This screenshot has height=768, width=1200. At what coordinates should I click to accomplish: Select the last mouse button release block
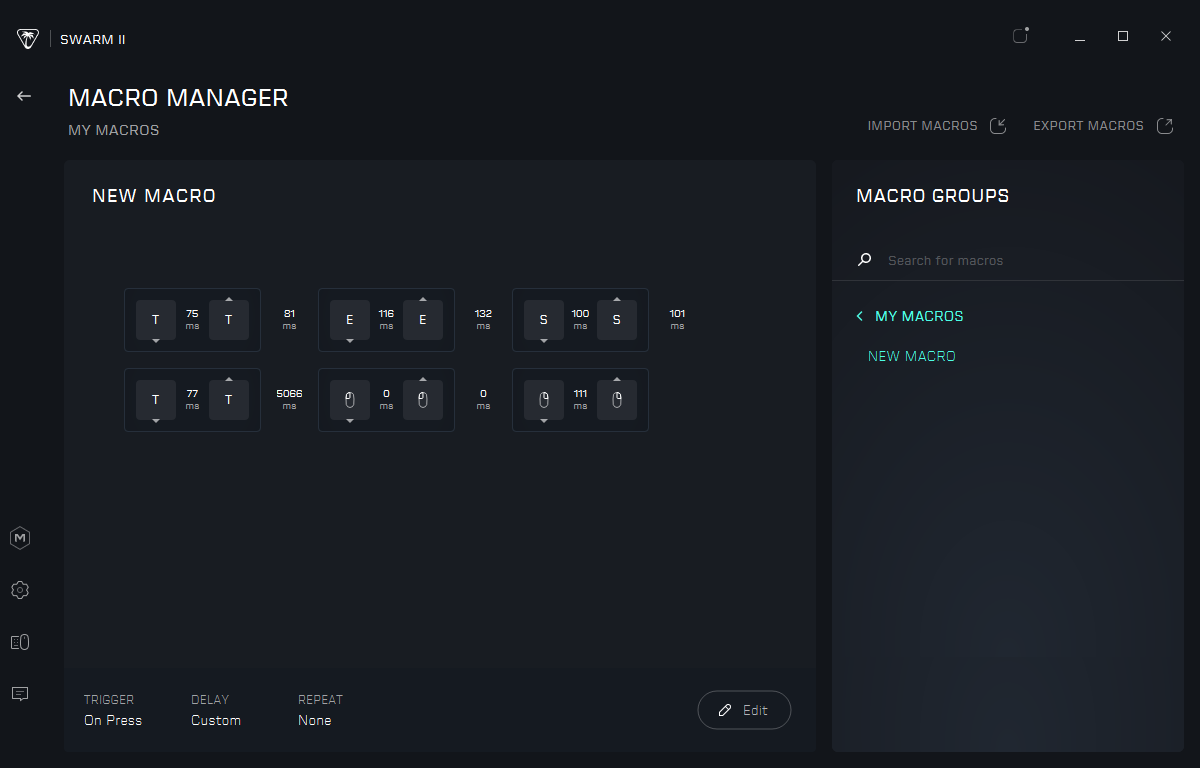click(x=617, y=400)
